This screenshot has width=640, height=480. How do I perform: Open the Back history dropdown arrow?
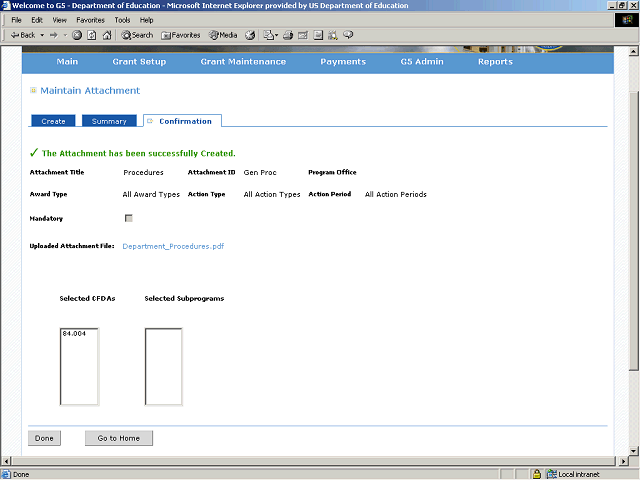click(42, 35)
